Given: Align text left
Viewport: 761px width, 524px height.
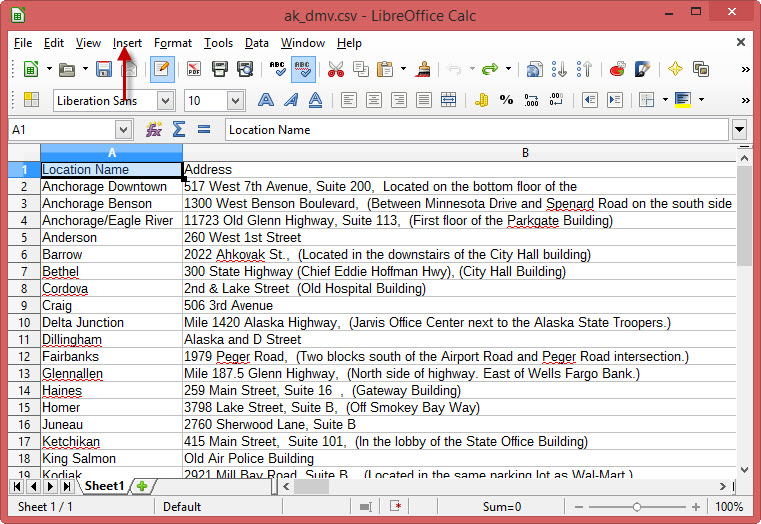Looking at the screenshot, I should (x=348, y=100).
